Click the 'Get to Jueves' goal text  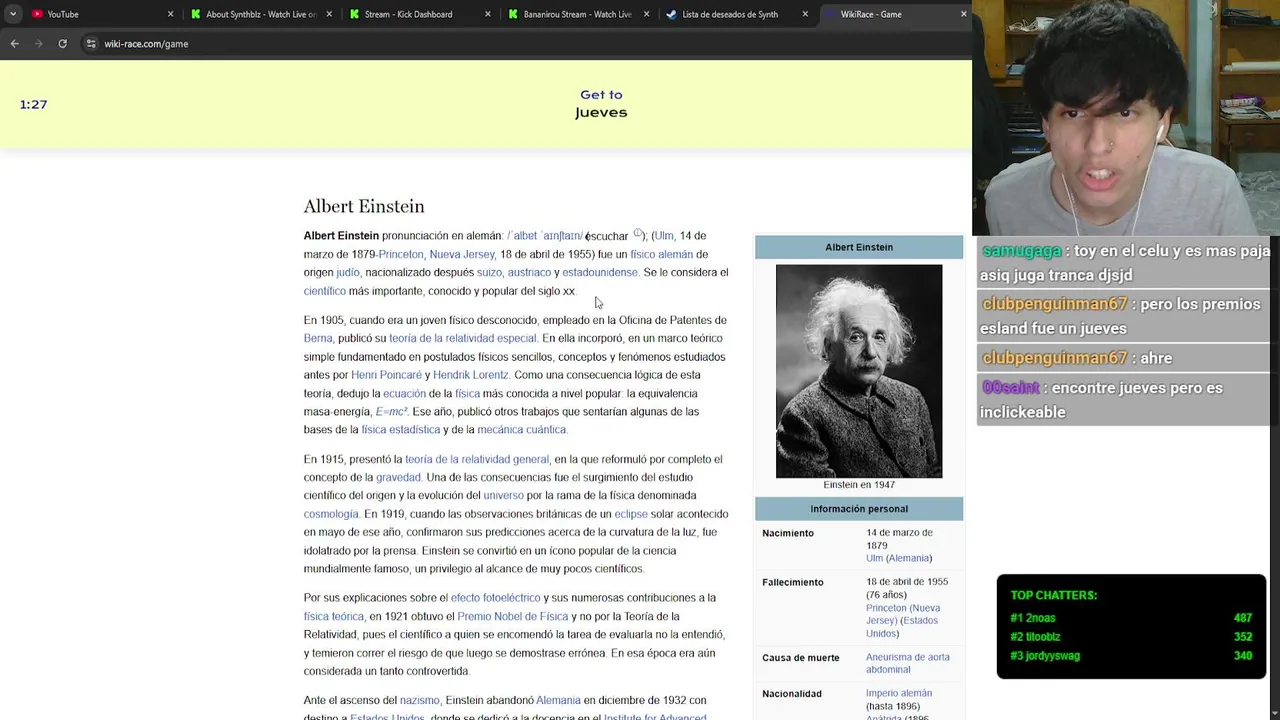pyautogui.click(x=601, y=103)
